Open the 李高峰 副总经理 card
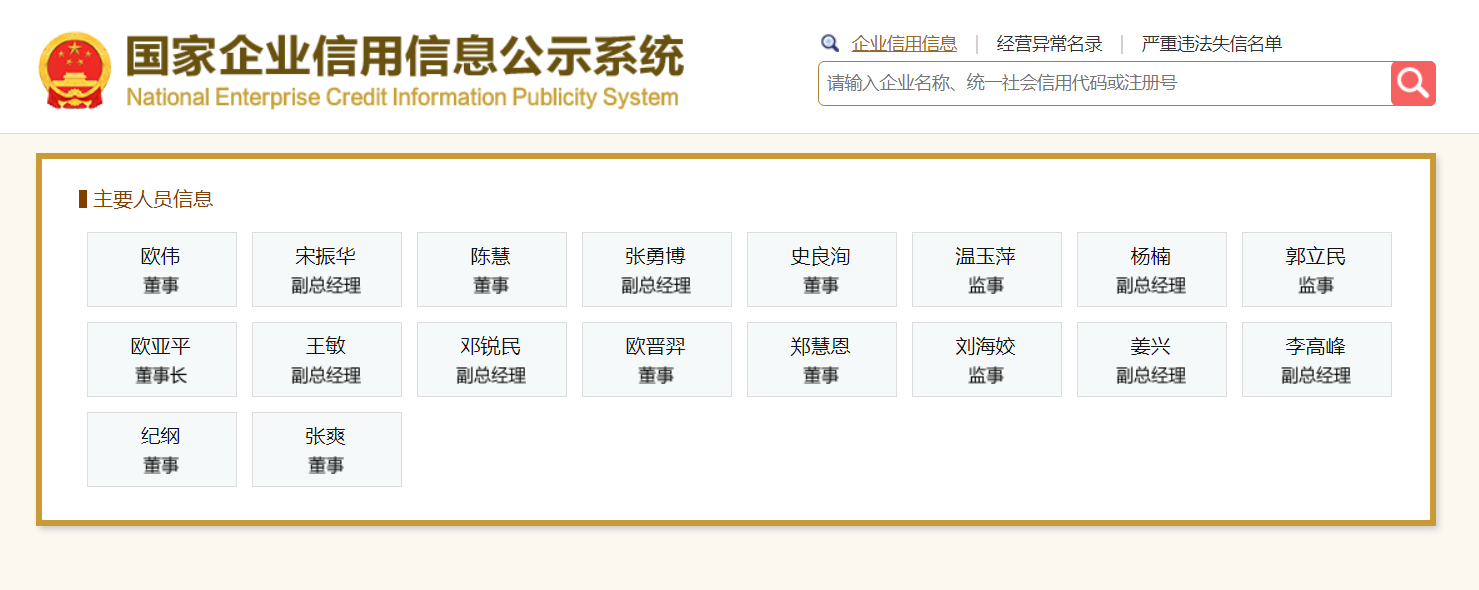1479x590 pixels. point(1317,360)
